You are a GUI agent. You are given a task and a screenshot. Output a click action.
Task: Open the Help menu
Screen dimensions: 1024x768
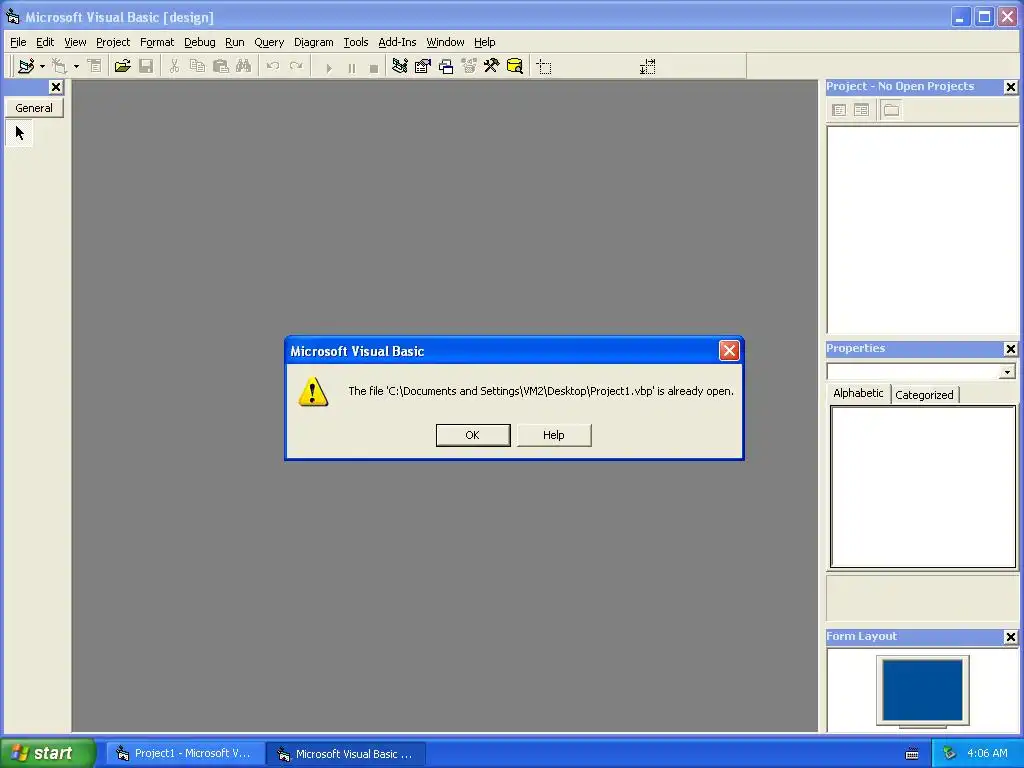[485, 42]
